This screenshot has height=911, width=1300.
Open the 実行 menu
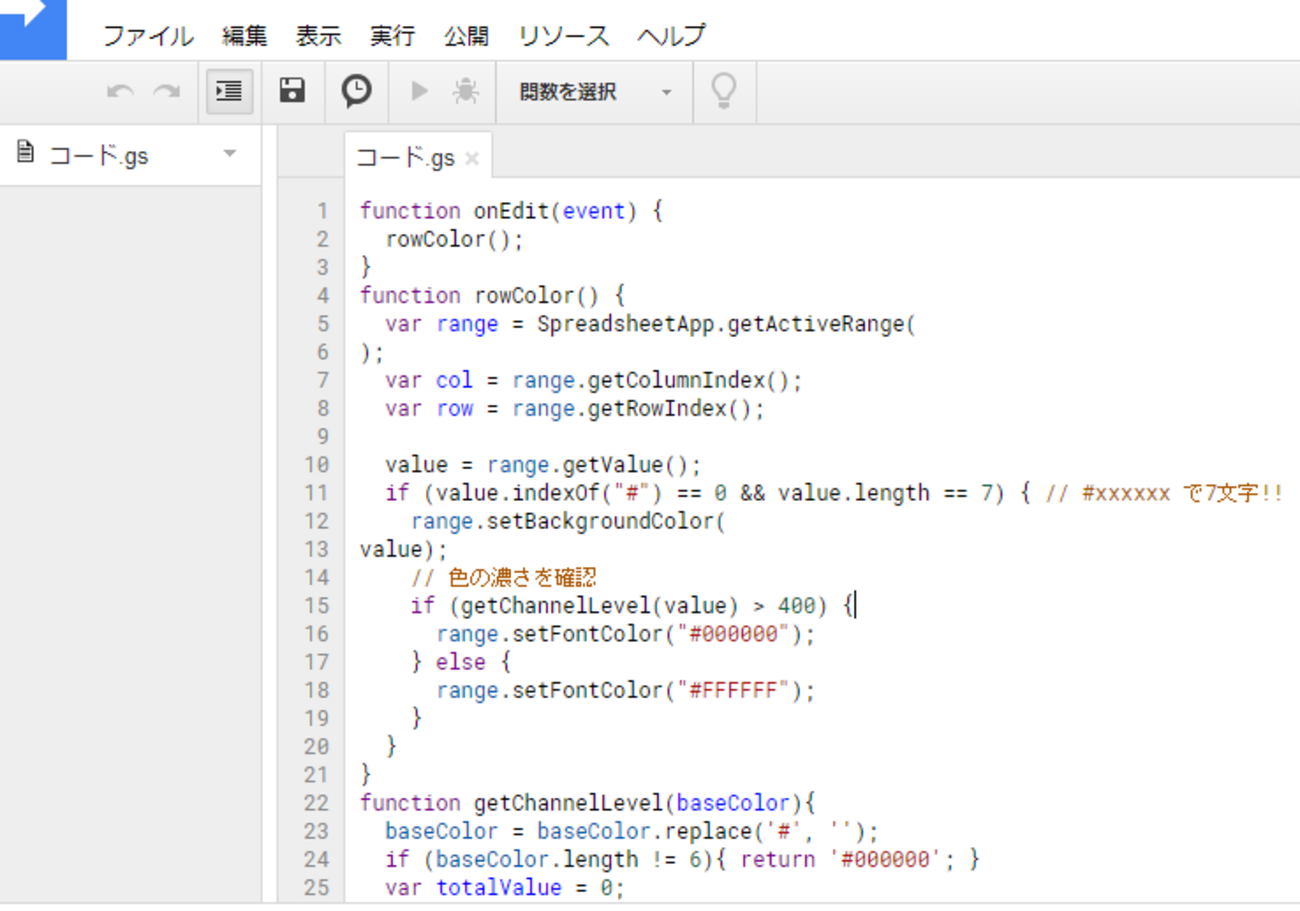point(393,37)
